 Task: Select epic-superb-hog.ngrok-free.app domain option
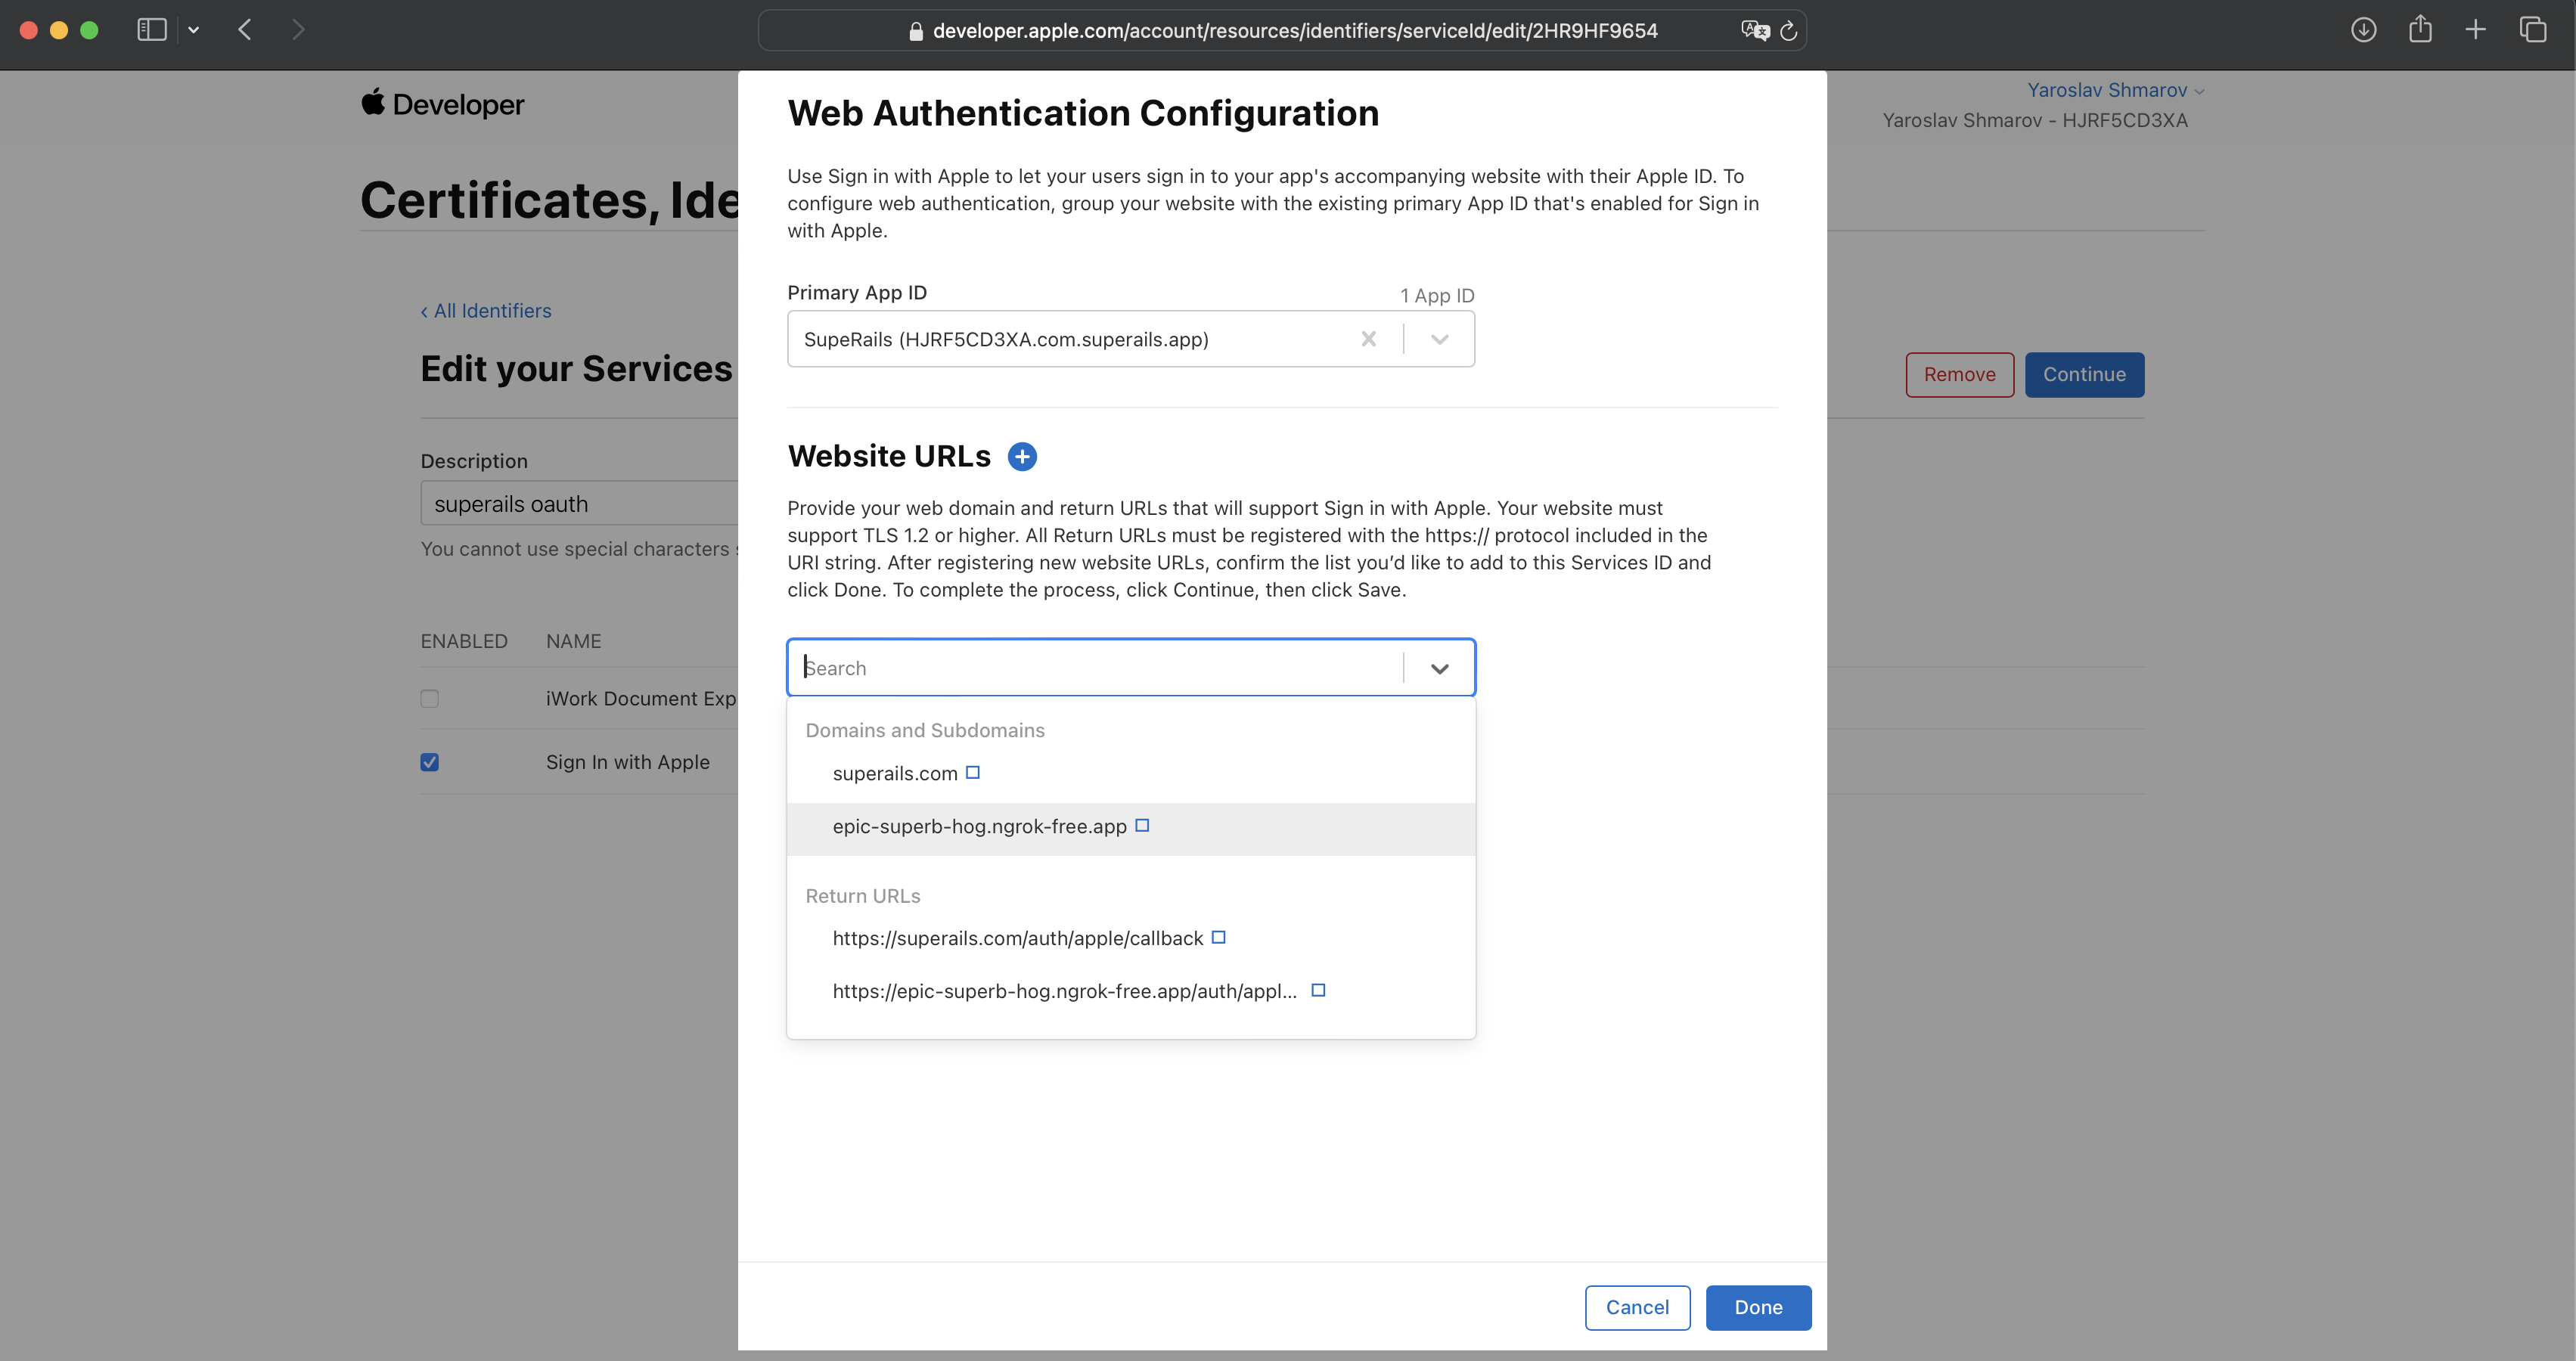click(1131, 827)
